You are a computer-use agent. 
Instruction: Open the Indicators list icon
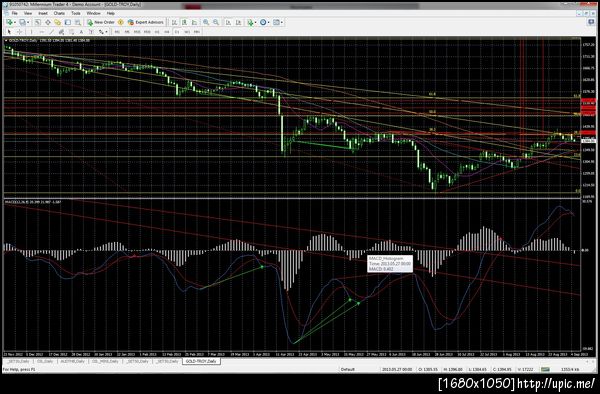pos(250,22)
